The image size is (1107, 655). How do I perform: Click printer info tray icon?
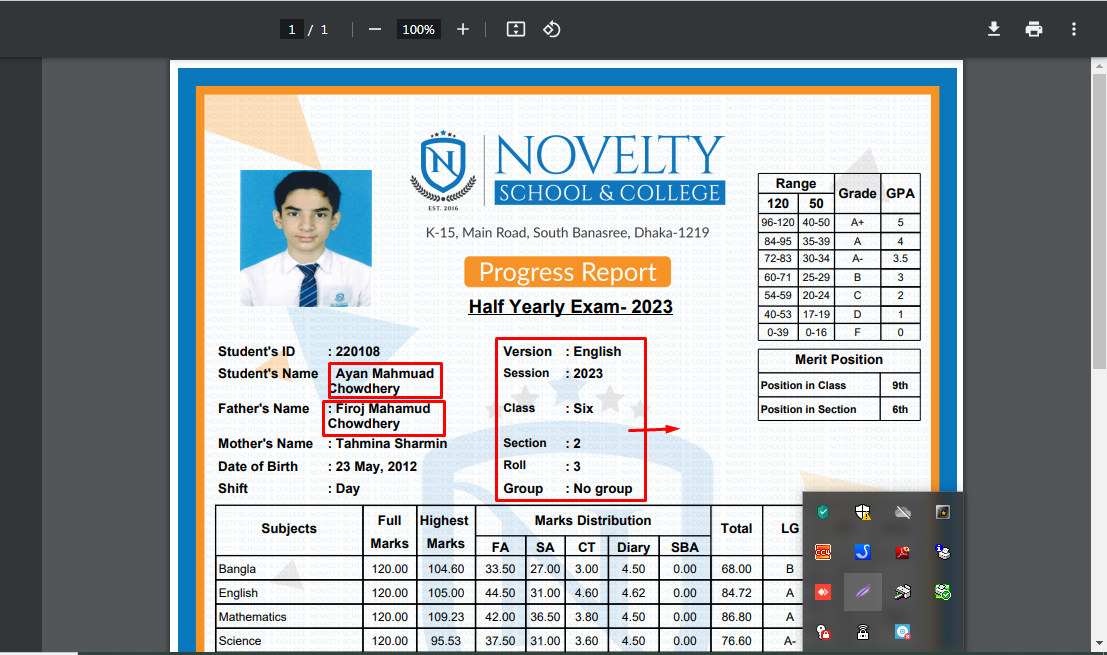click(x=943, y=552)
